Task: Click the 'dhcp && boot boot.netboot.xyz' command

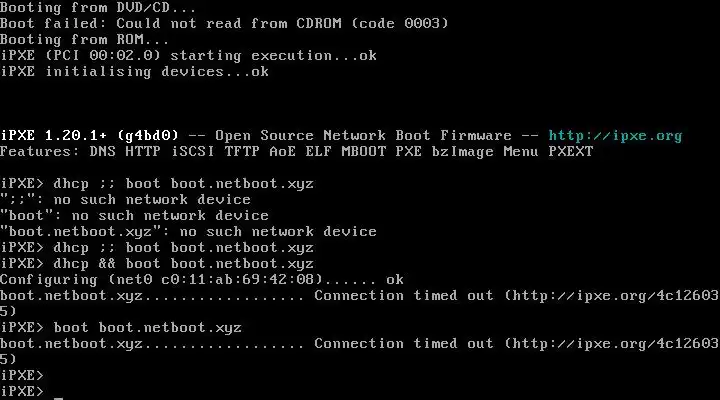Action: [x=183, y=263]
